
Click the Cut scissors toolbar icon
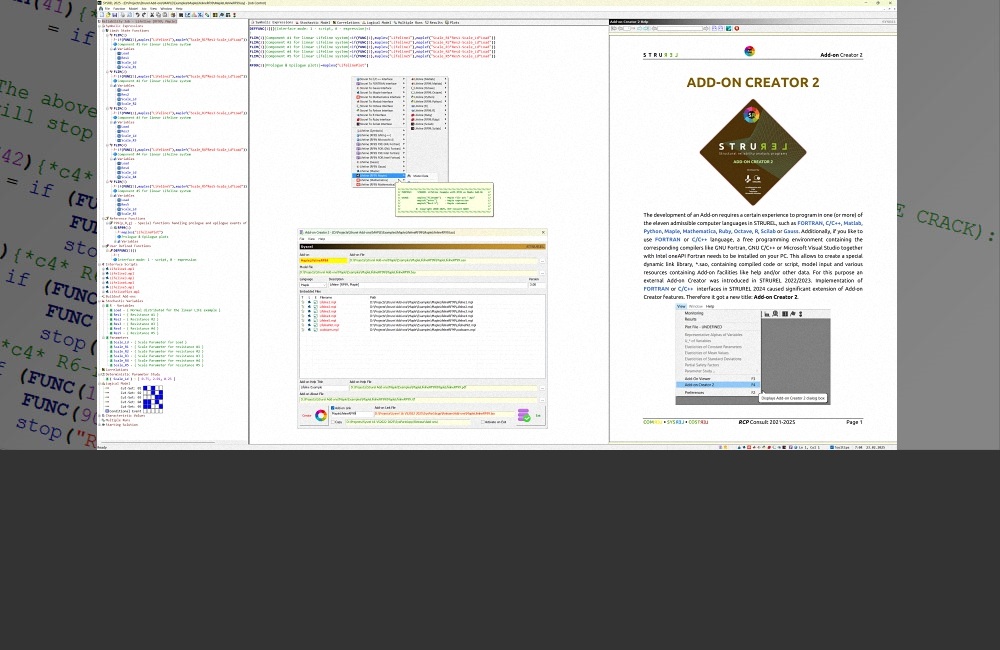click(x=152, y=15)
